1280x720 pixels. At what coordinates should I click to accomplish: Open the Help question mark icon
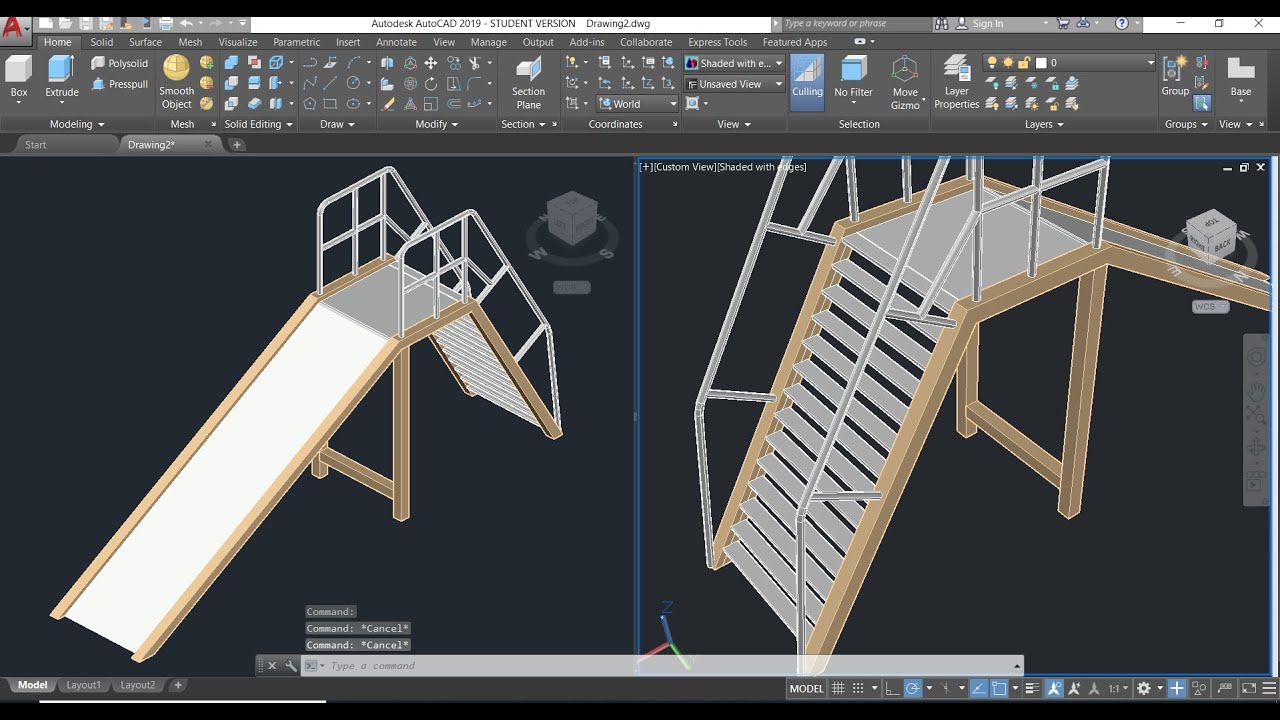coord(1121,23)
